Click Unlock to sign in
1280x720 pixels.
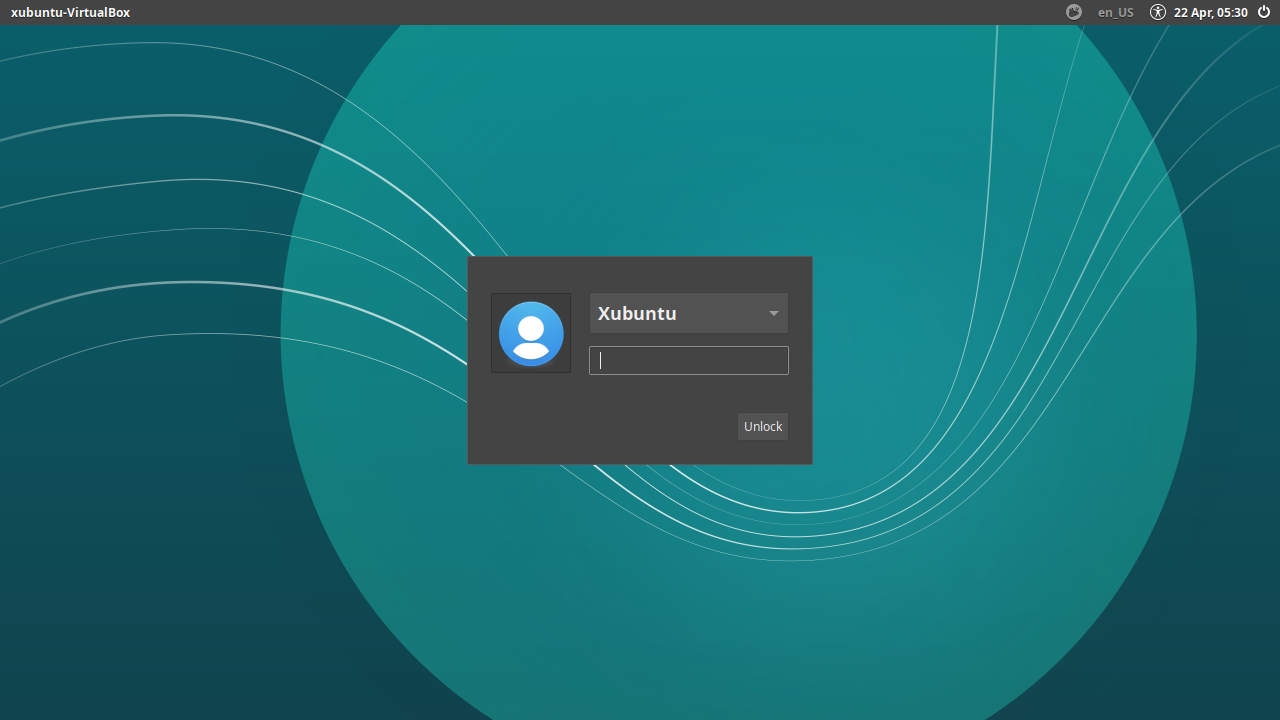(762, 426)
